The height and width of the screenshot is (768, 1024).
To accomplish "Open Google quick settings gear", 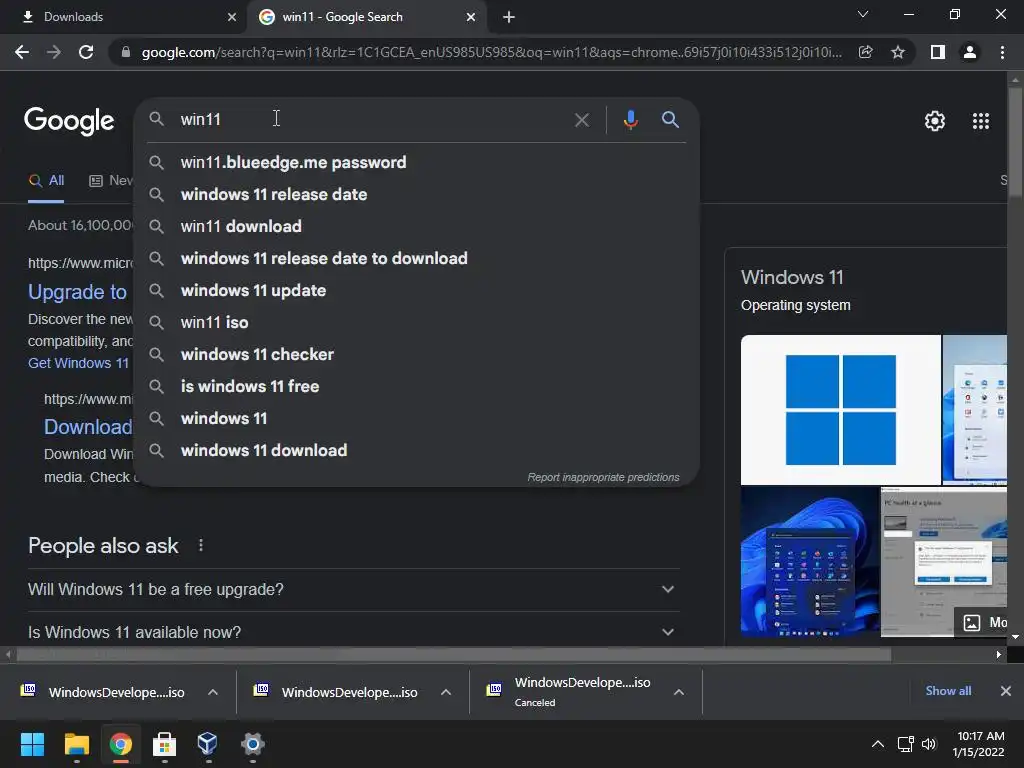I will tap(935, 121).
